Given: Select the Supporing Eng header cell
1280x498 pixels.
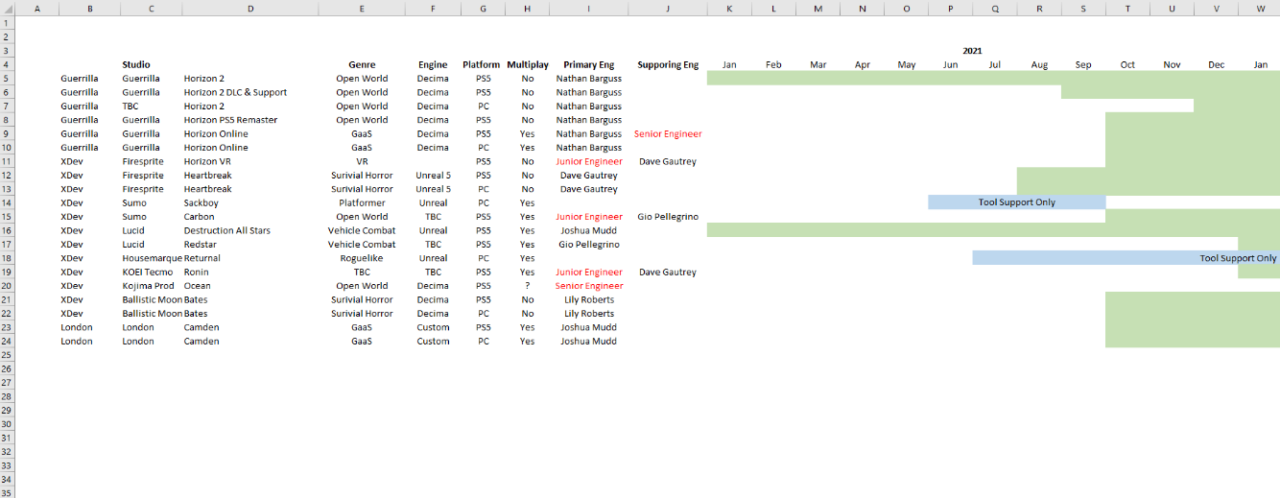Looking at the screenshot, I should (667, 65).
